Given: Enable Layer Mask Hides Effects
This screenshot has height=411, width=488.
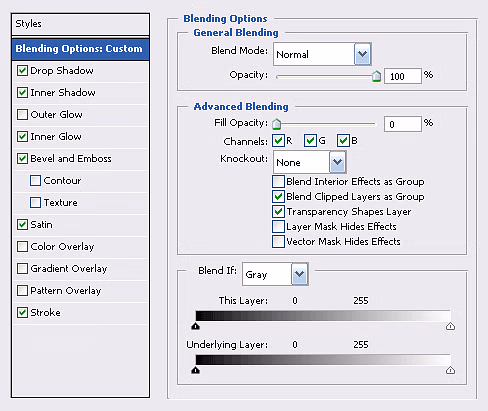Looking at the screenshot, I should click(278, 227).
